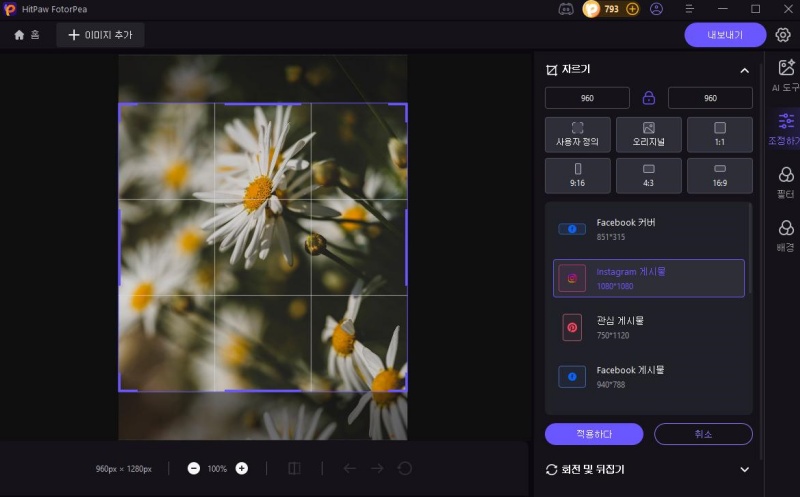Image resolution: width=800 pixels, height=497 pixels.
Task: Choose Facebook 게시물 940*788 preset
Action: [648, 377]
